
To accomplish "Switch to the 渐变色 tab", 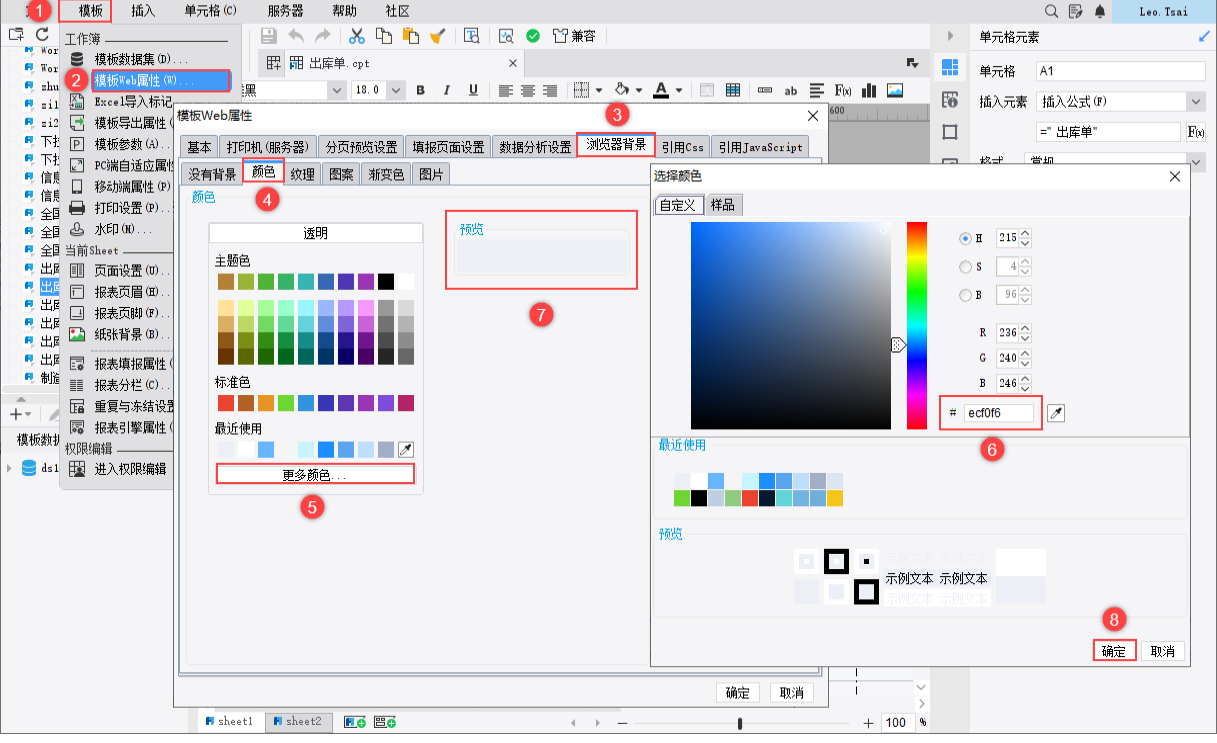I will point(386,174).
